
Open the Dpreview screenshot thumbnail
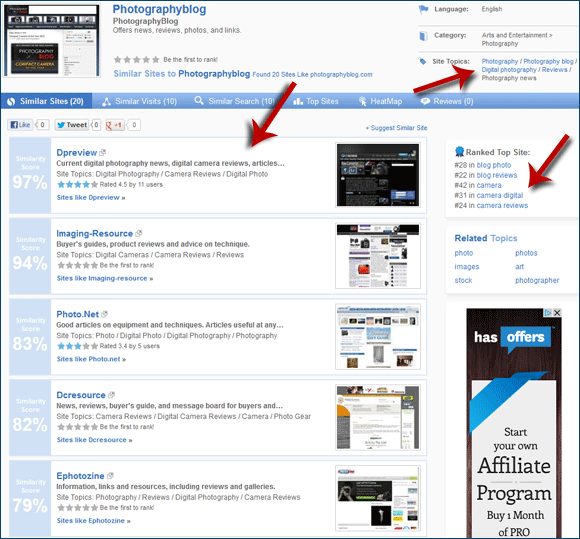pos(378,175)
